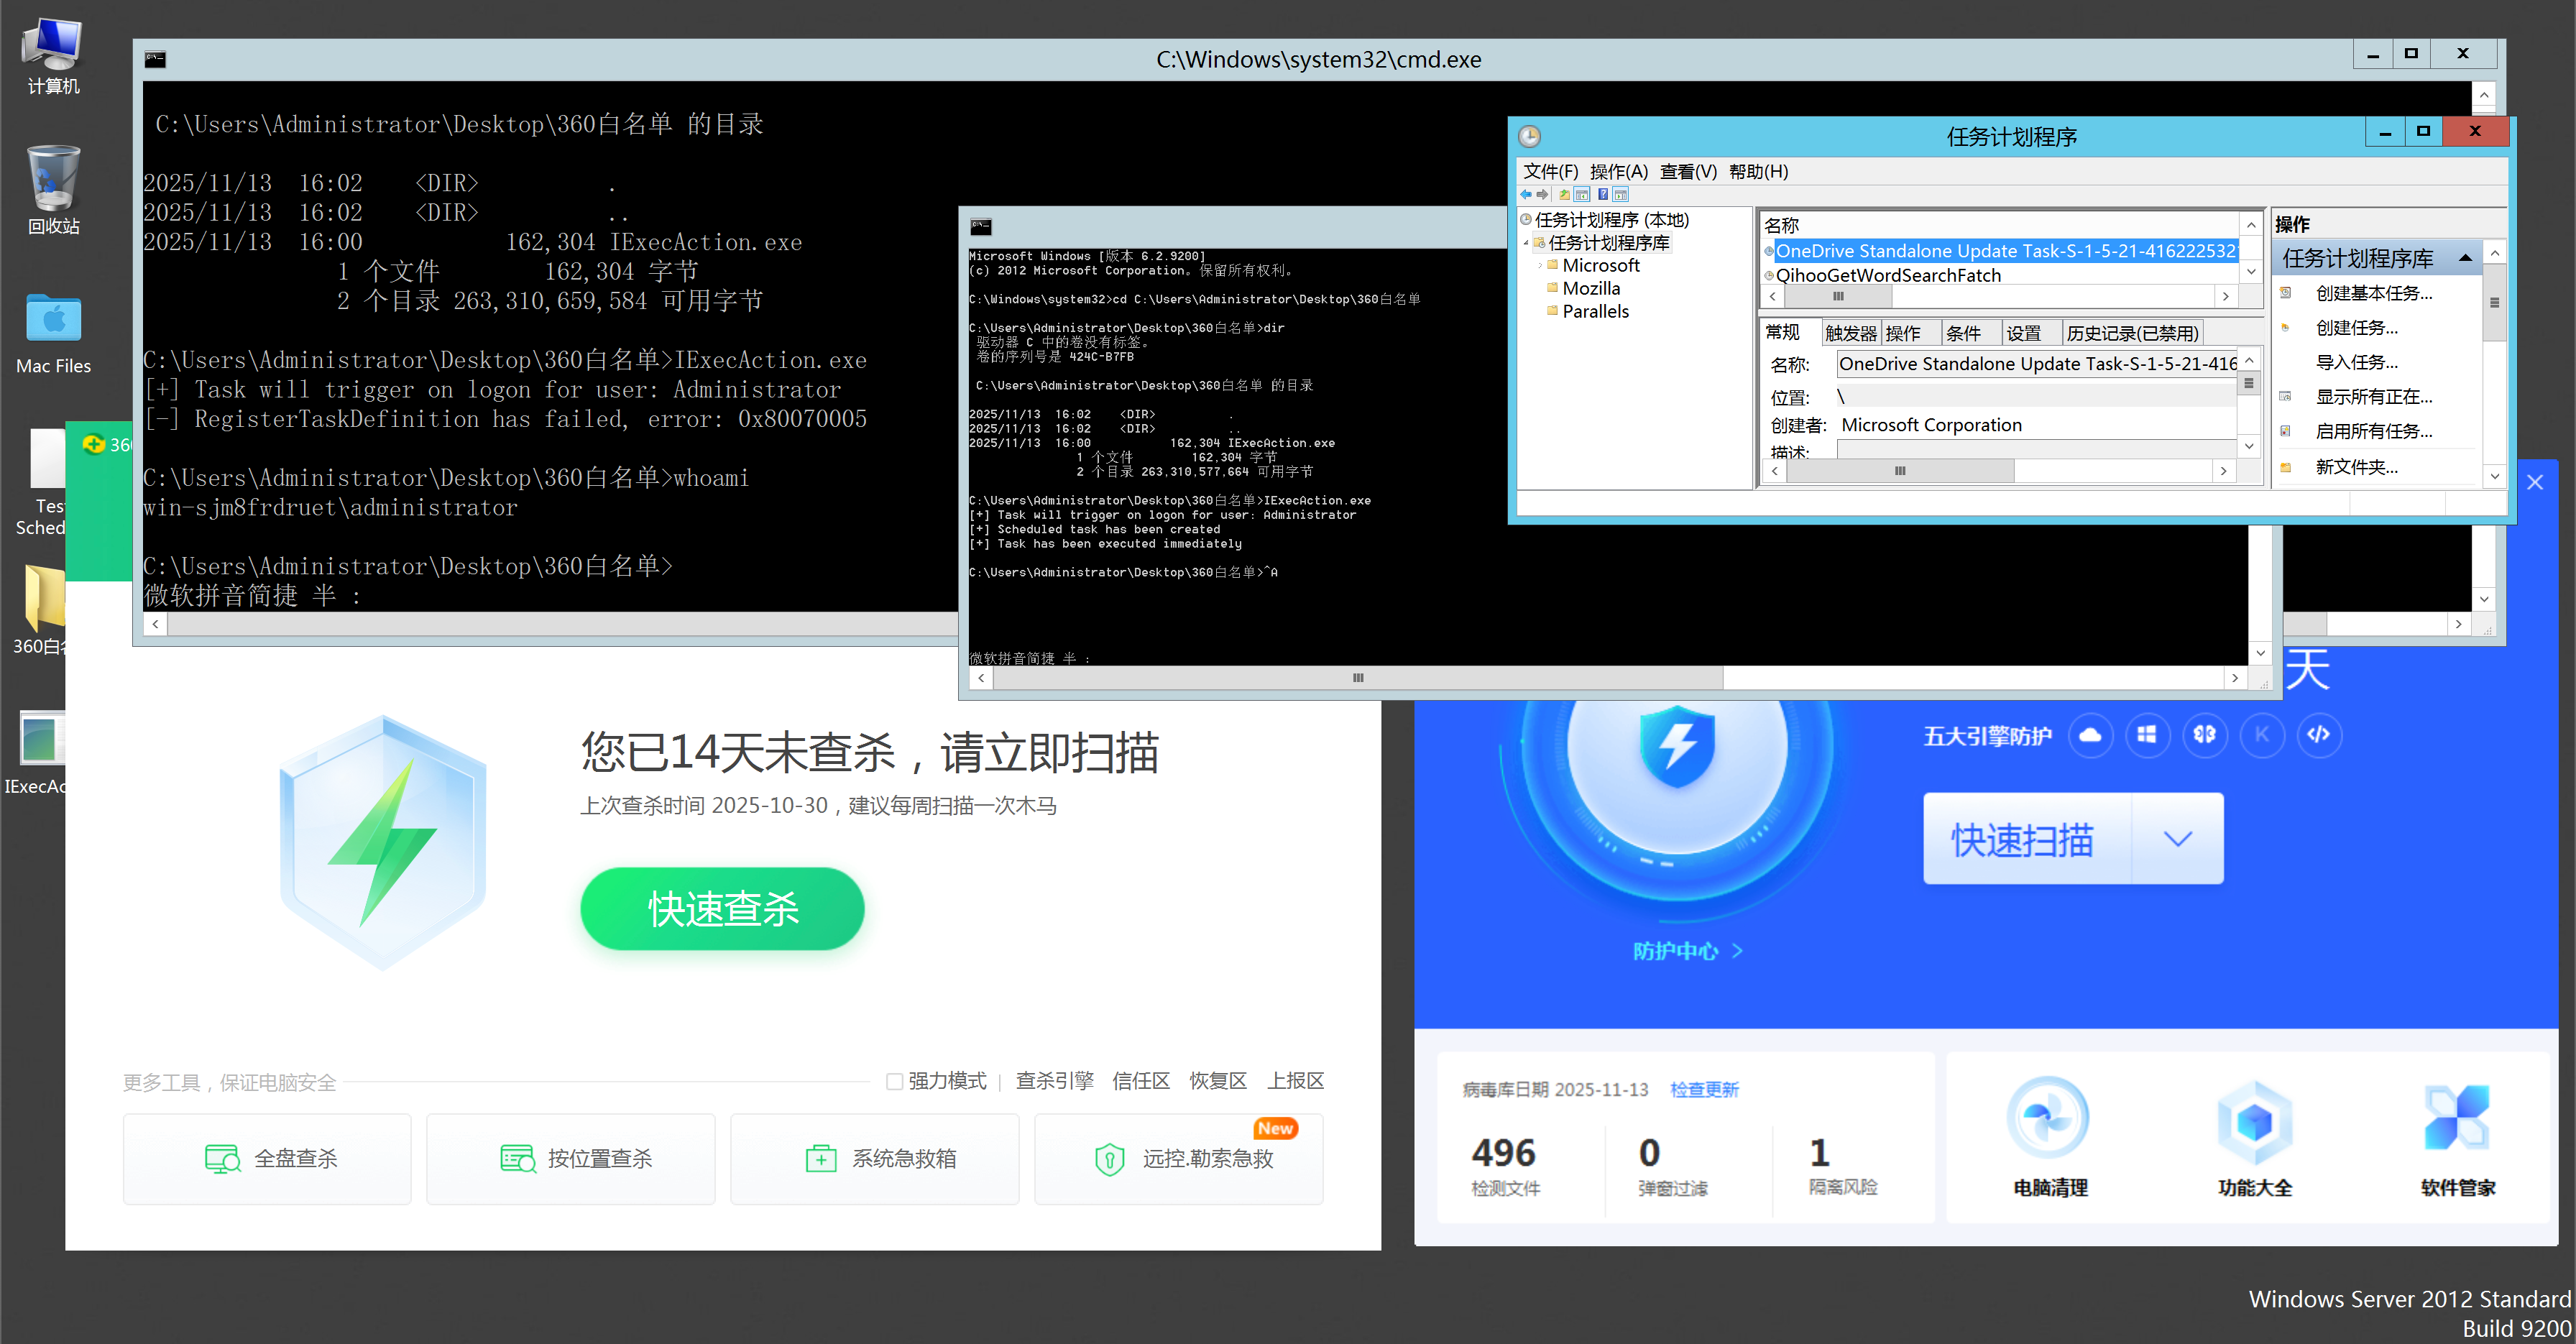Click the 检查更新 link

[1704, 1089]
